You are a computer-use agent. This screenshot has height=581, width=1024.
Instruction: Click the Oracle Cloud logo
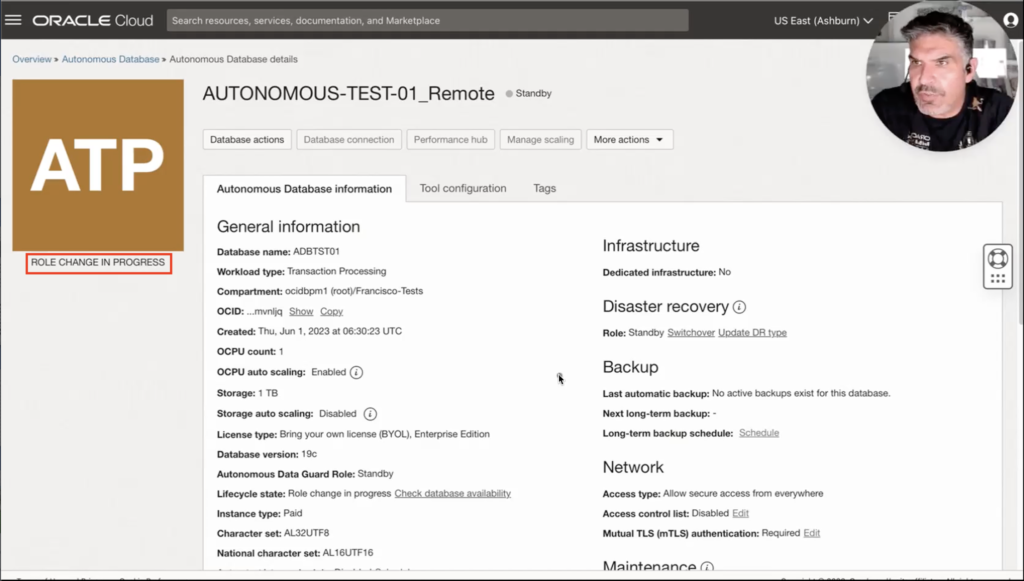click(93, 20)
